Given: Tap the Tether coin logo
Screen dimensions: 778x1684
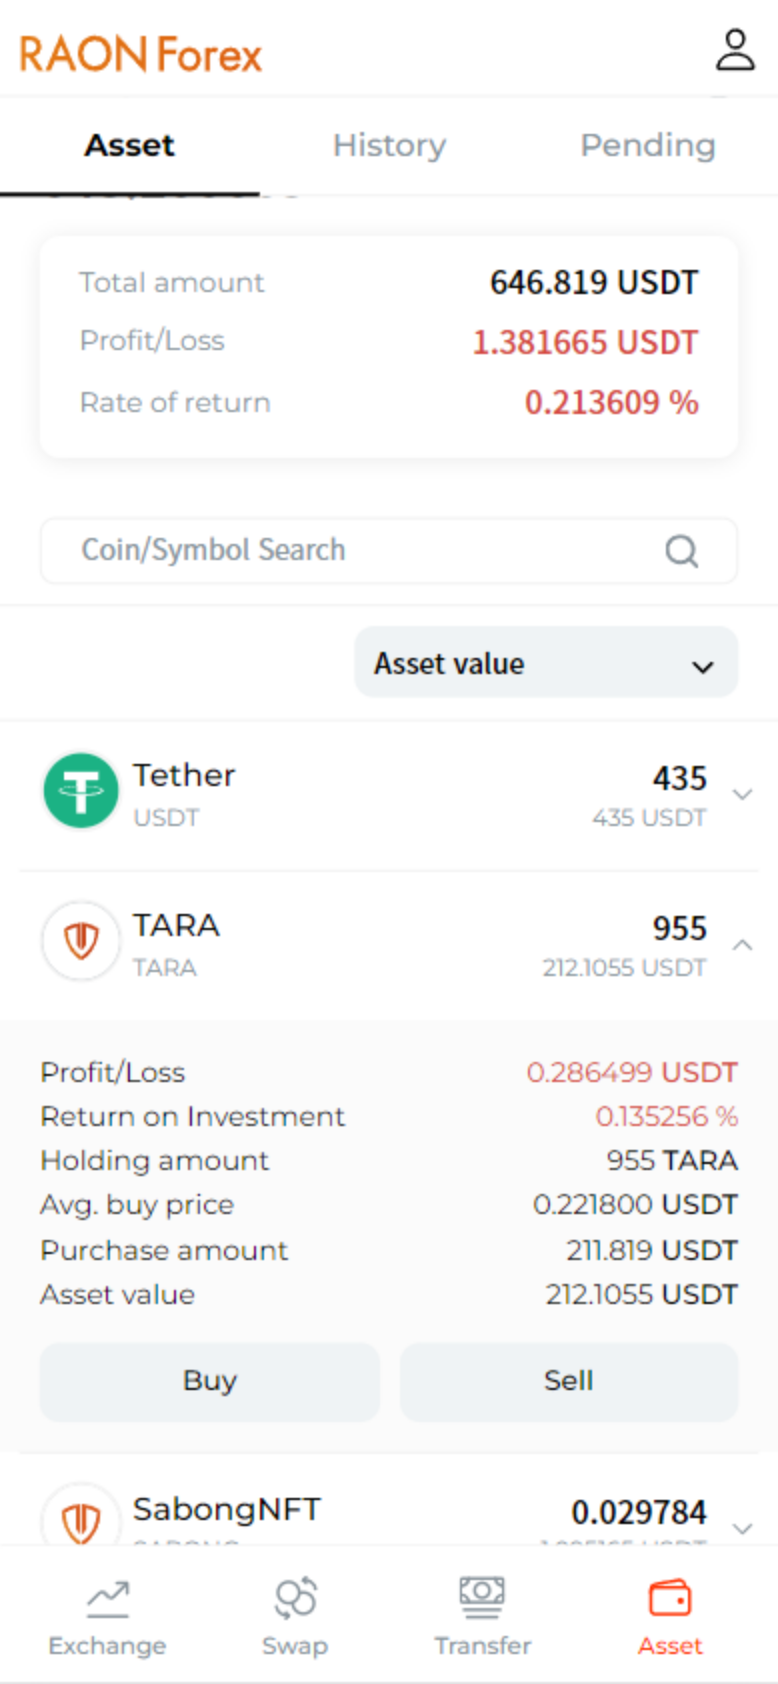Looking at the screenshot, I should 81,791.
